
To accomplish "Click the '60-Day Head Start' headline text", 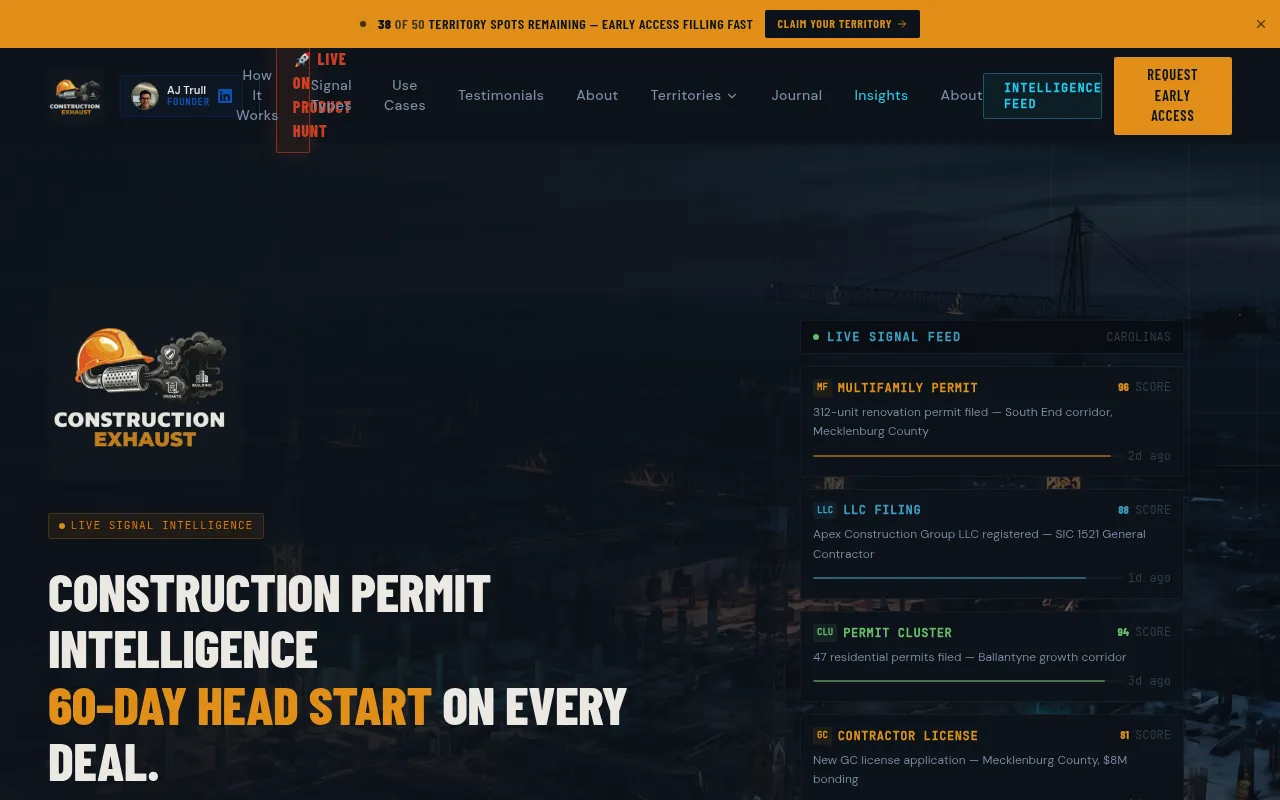I will (240, 707).
